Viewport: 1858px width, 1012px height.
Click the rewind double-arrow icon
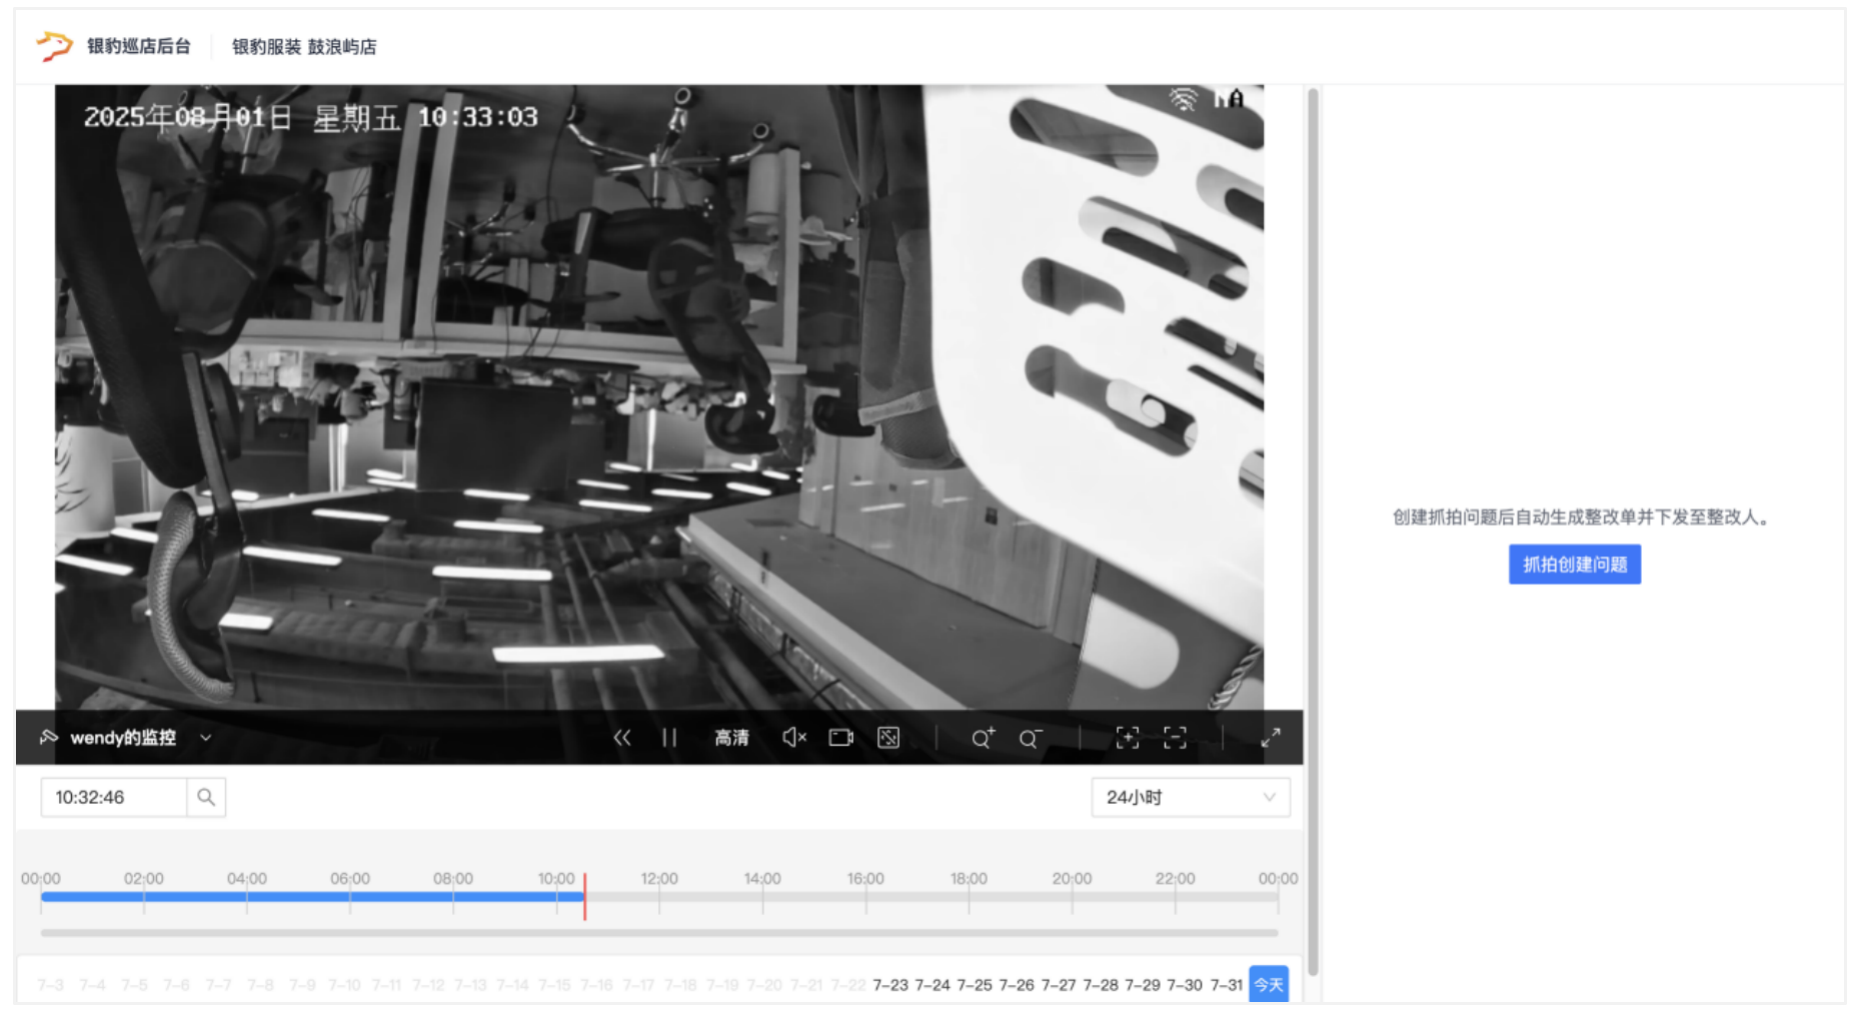[622, 738]
